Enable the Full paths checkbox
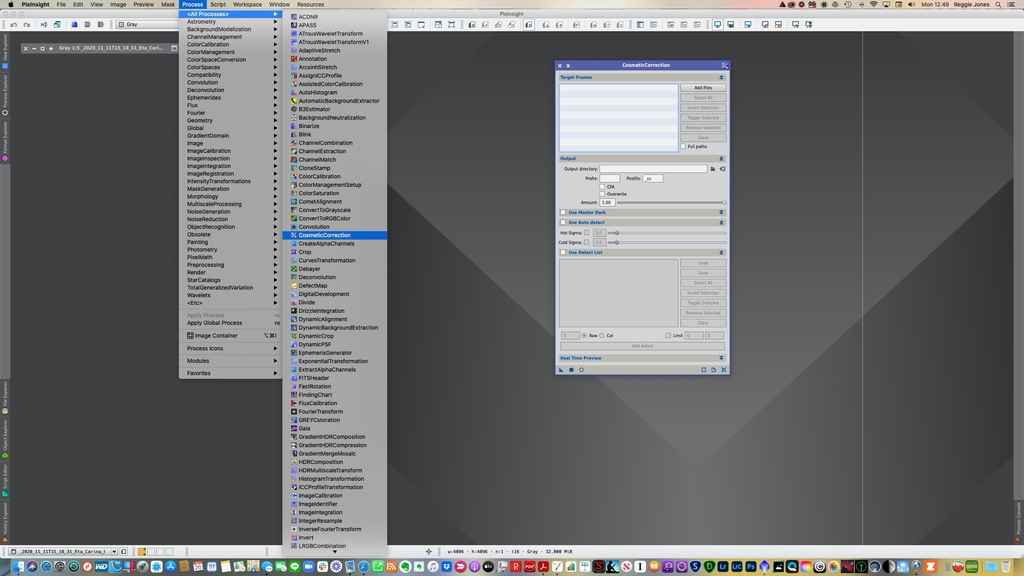Image resolution: width=1024 pixels, height=576 pixels. [683, 146]
